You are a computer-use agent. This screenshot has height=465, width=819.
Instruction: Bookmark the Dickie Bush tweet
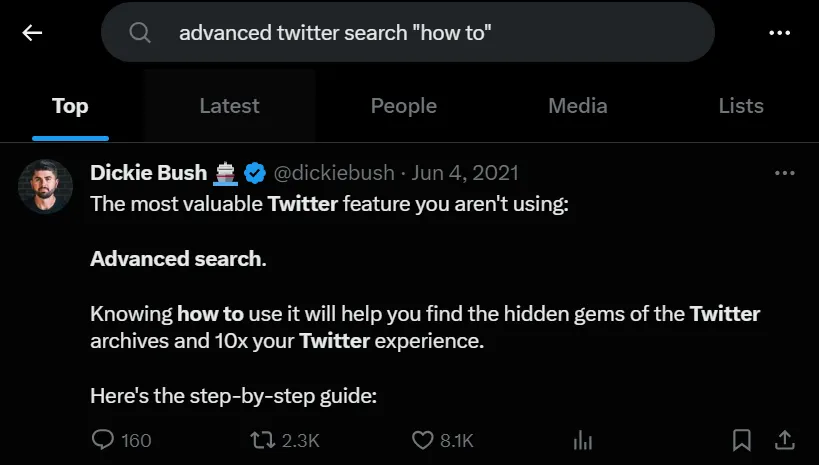(x=742, y=440)
